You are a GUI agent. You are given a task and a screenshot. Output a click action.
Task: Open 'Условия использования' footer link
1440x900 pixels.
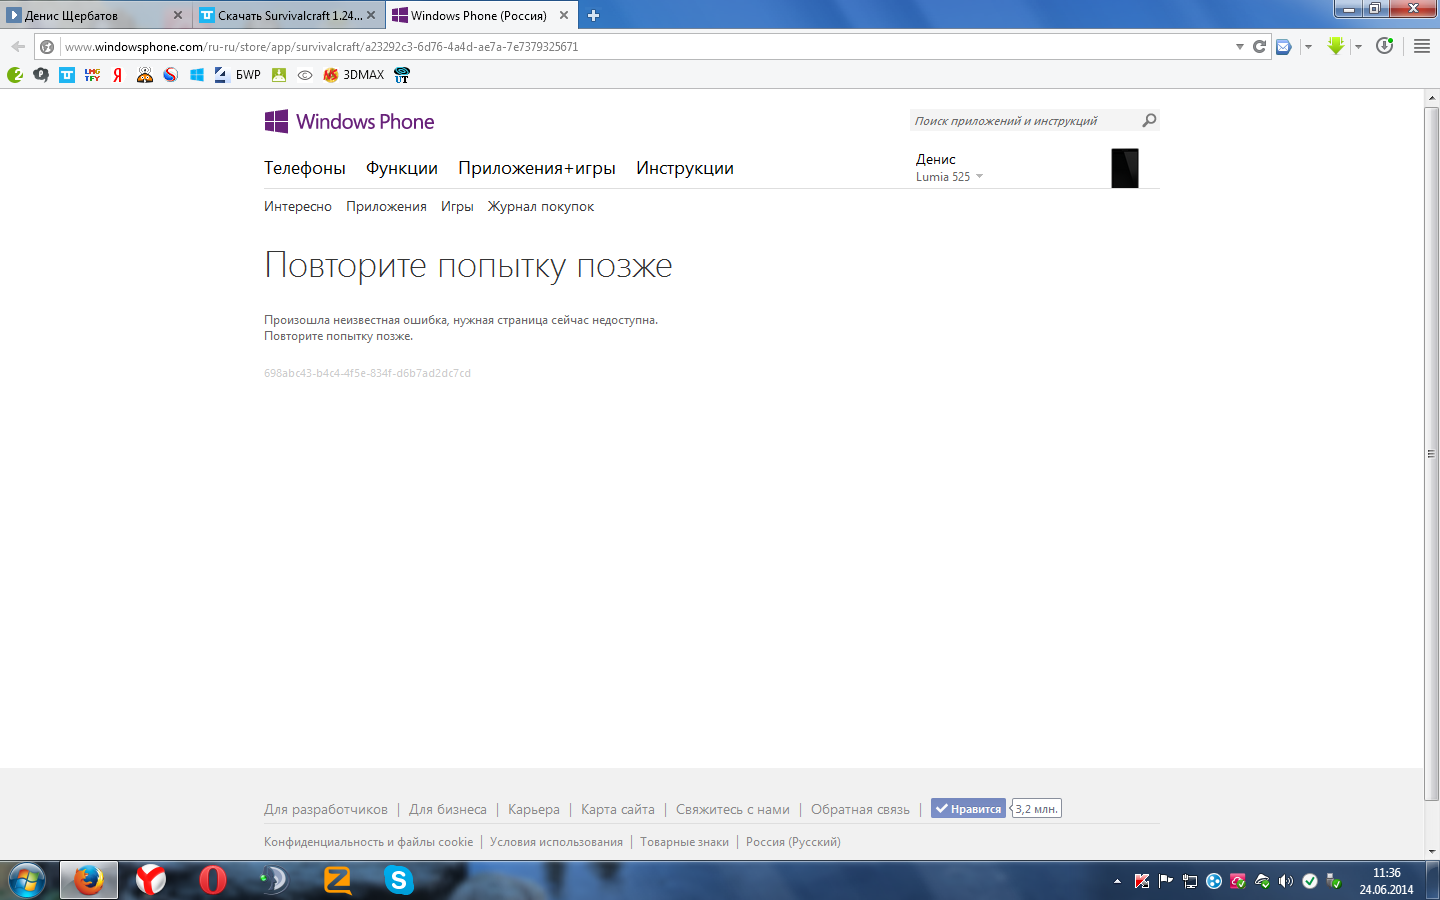click(x=556, y=842)
